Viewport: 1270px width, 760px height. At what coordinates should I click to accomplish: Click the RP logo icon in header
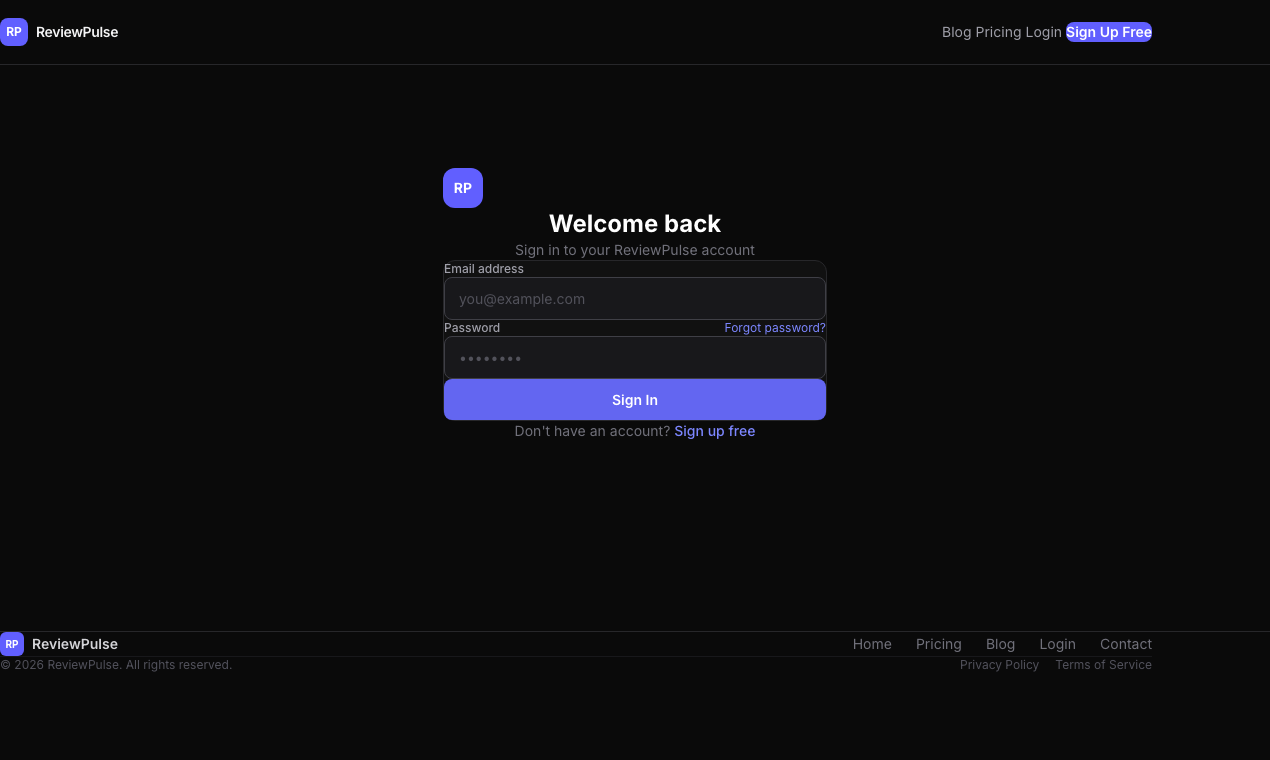pos(14,32)
